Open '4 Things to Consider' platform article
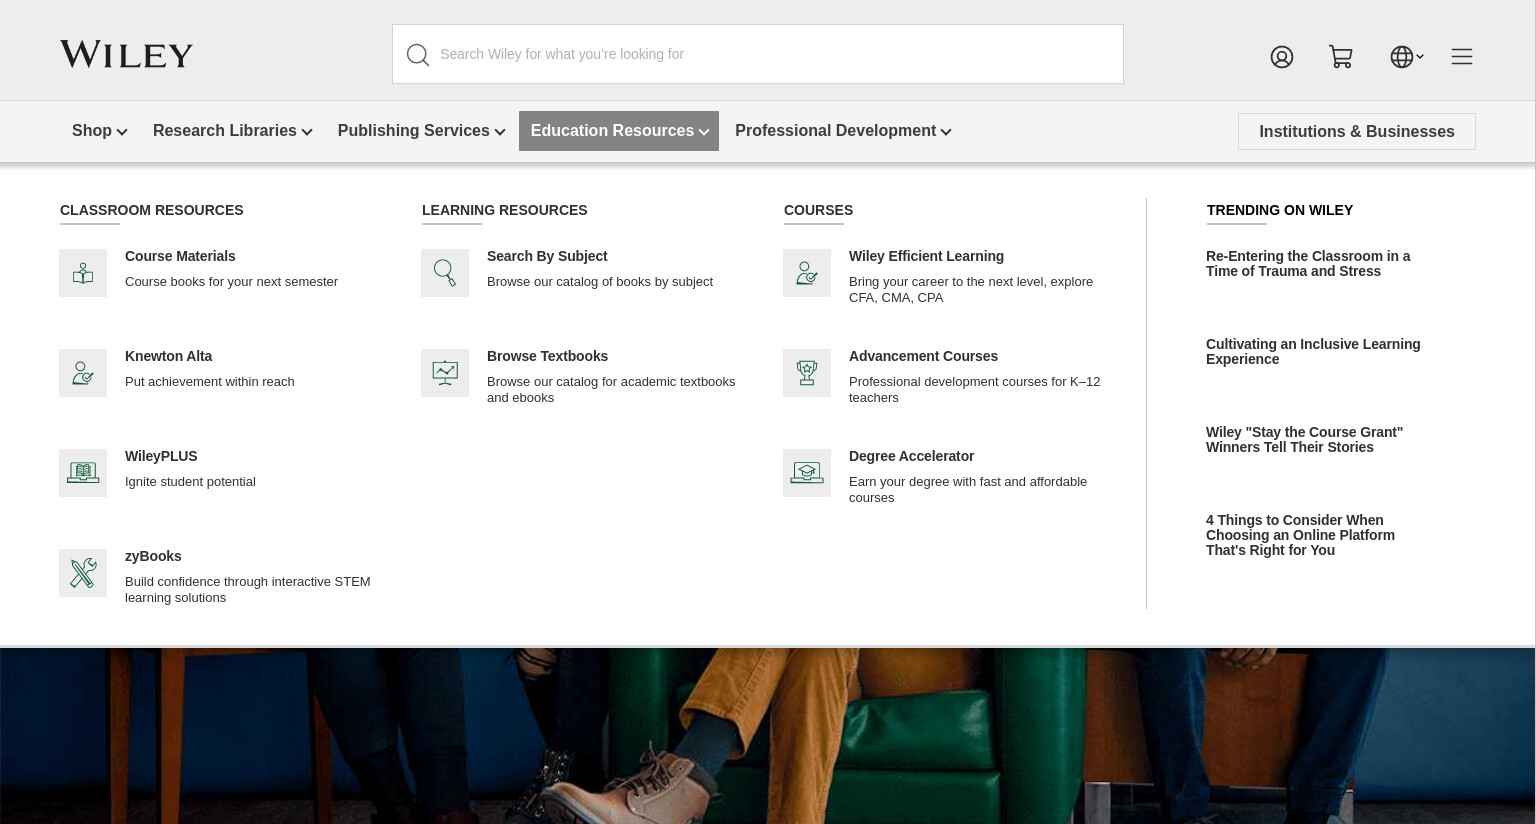1536x824 pixels. 1300,535
